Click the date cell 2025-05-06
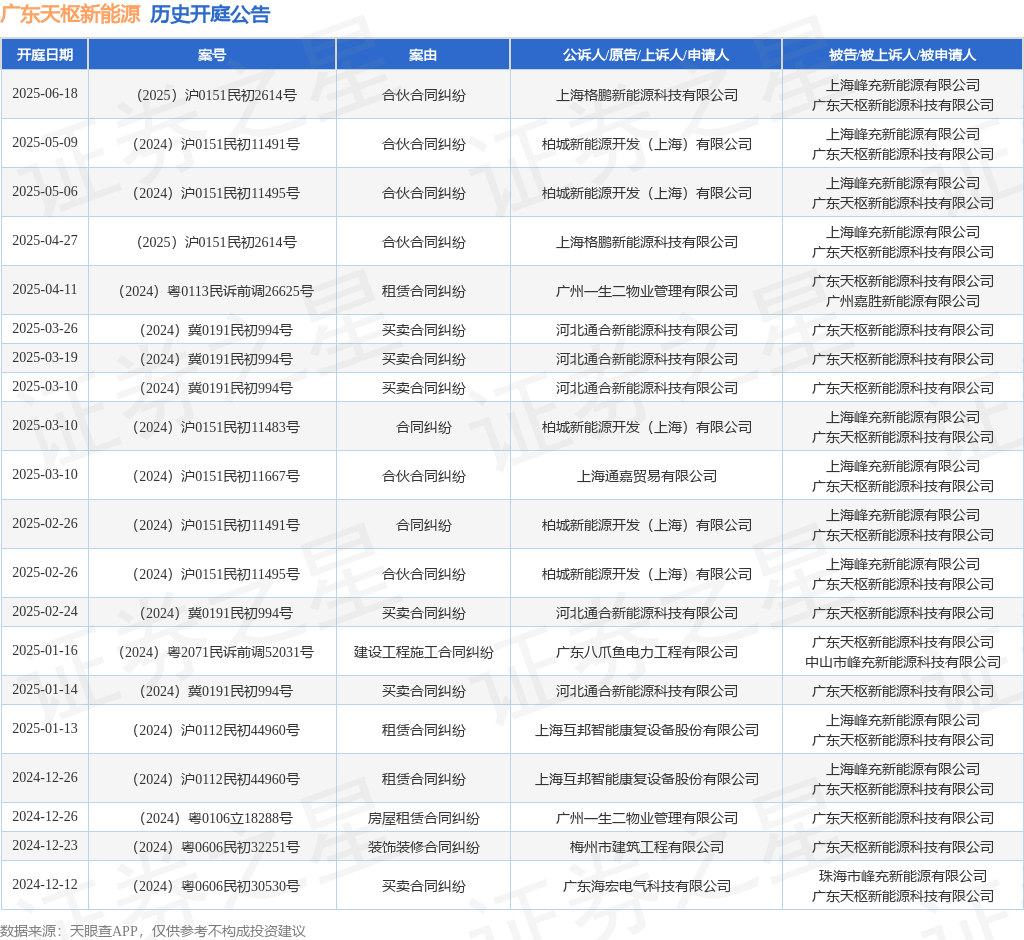Image resolution: width=1024 pixels, height=940 pixels. [x=44, y=191]
